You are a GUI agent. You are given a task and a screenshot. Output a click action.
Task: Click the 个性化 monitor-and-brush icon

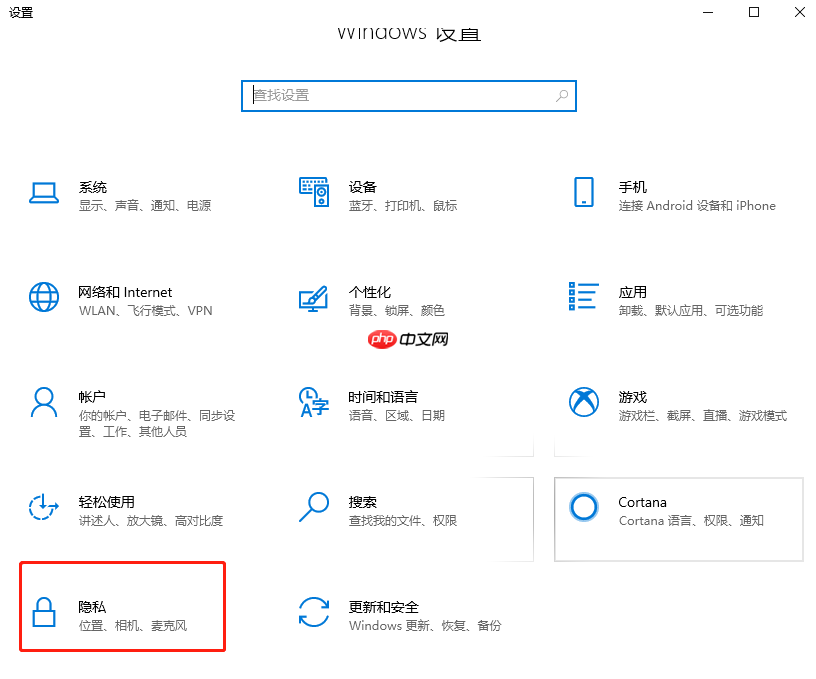(x=314, y=298)
